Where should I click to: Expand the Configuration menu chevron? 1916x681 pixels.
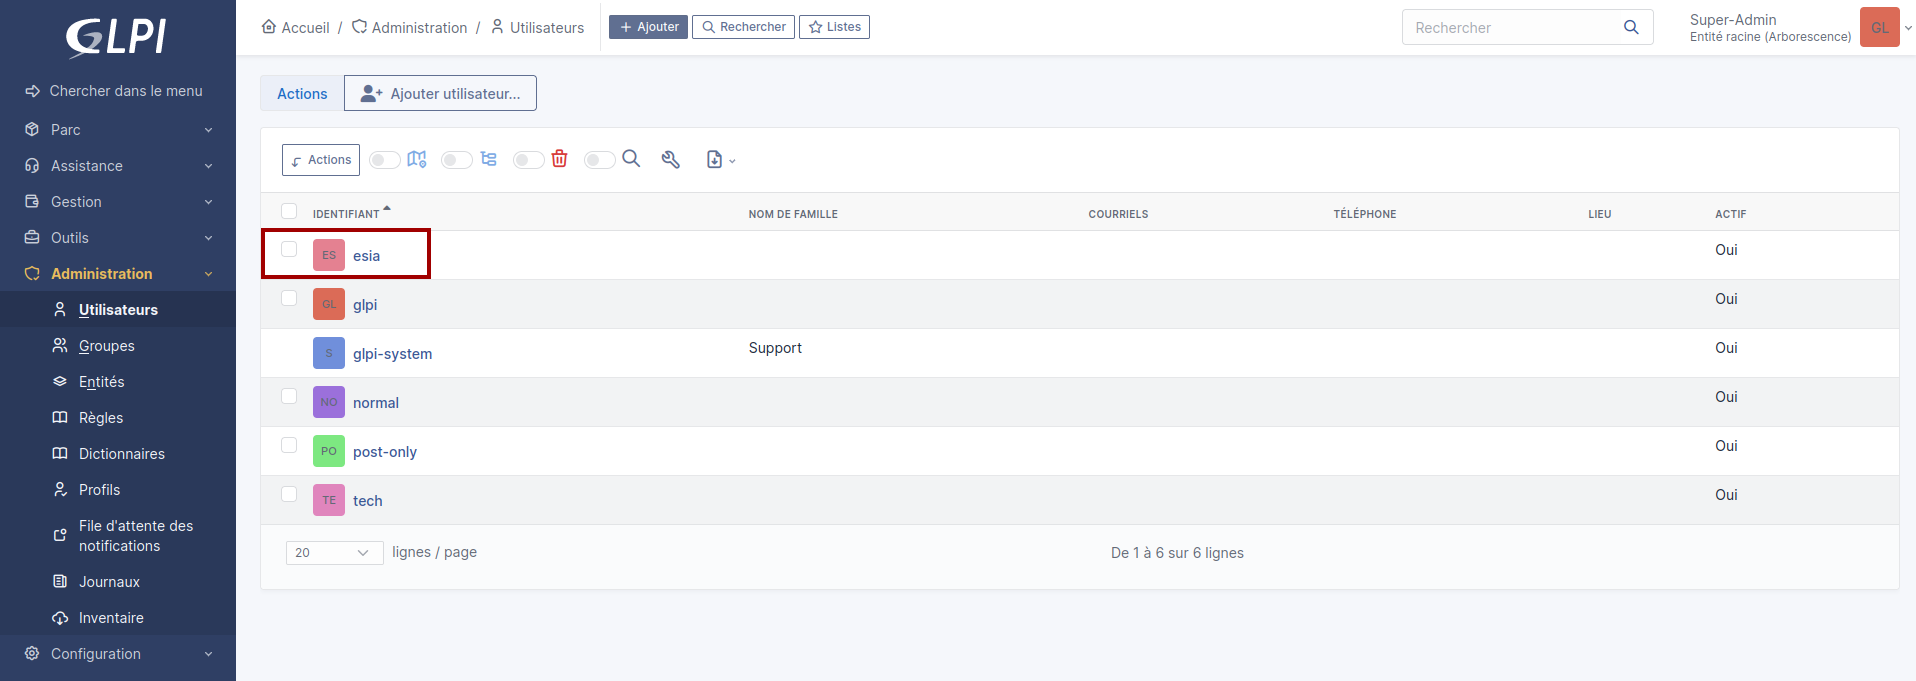click(209, 654)
